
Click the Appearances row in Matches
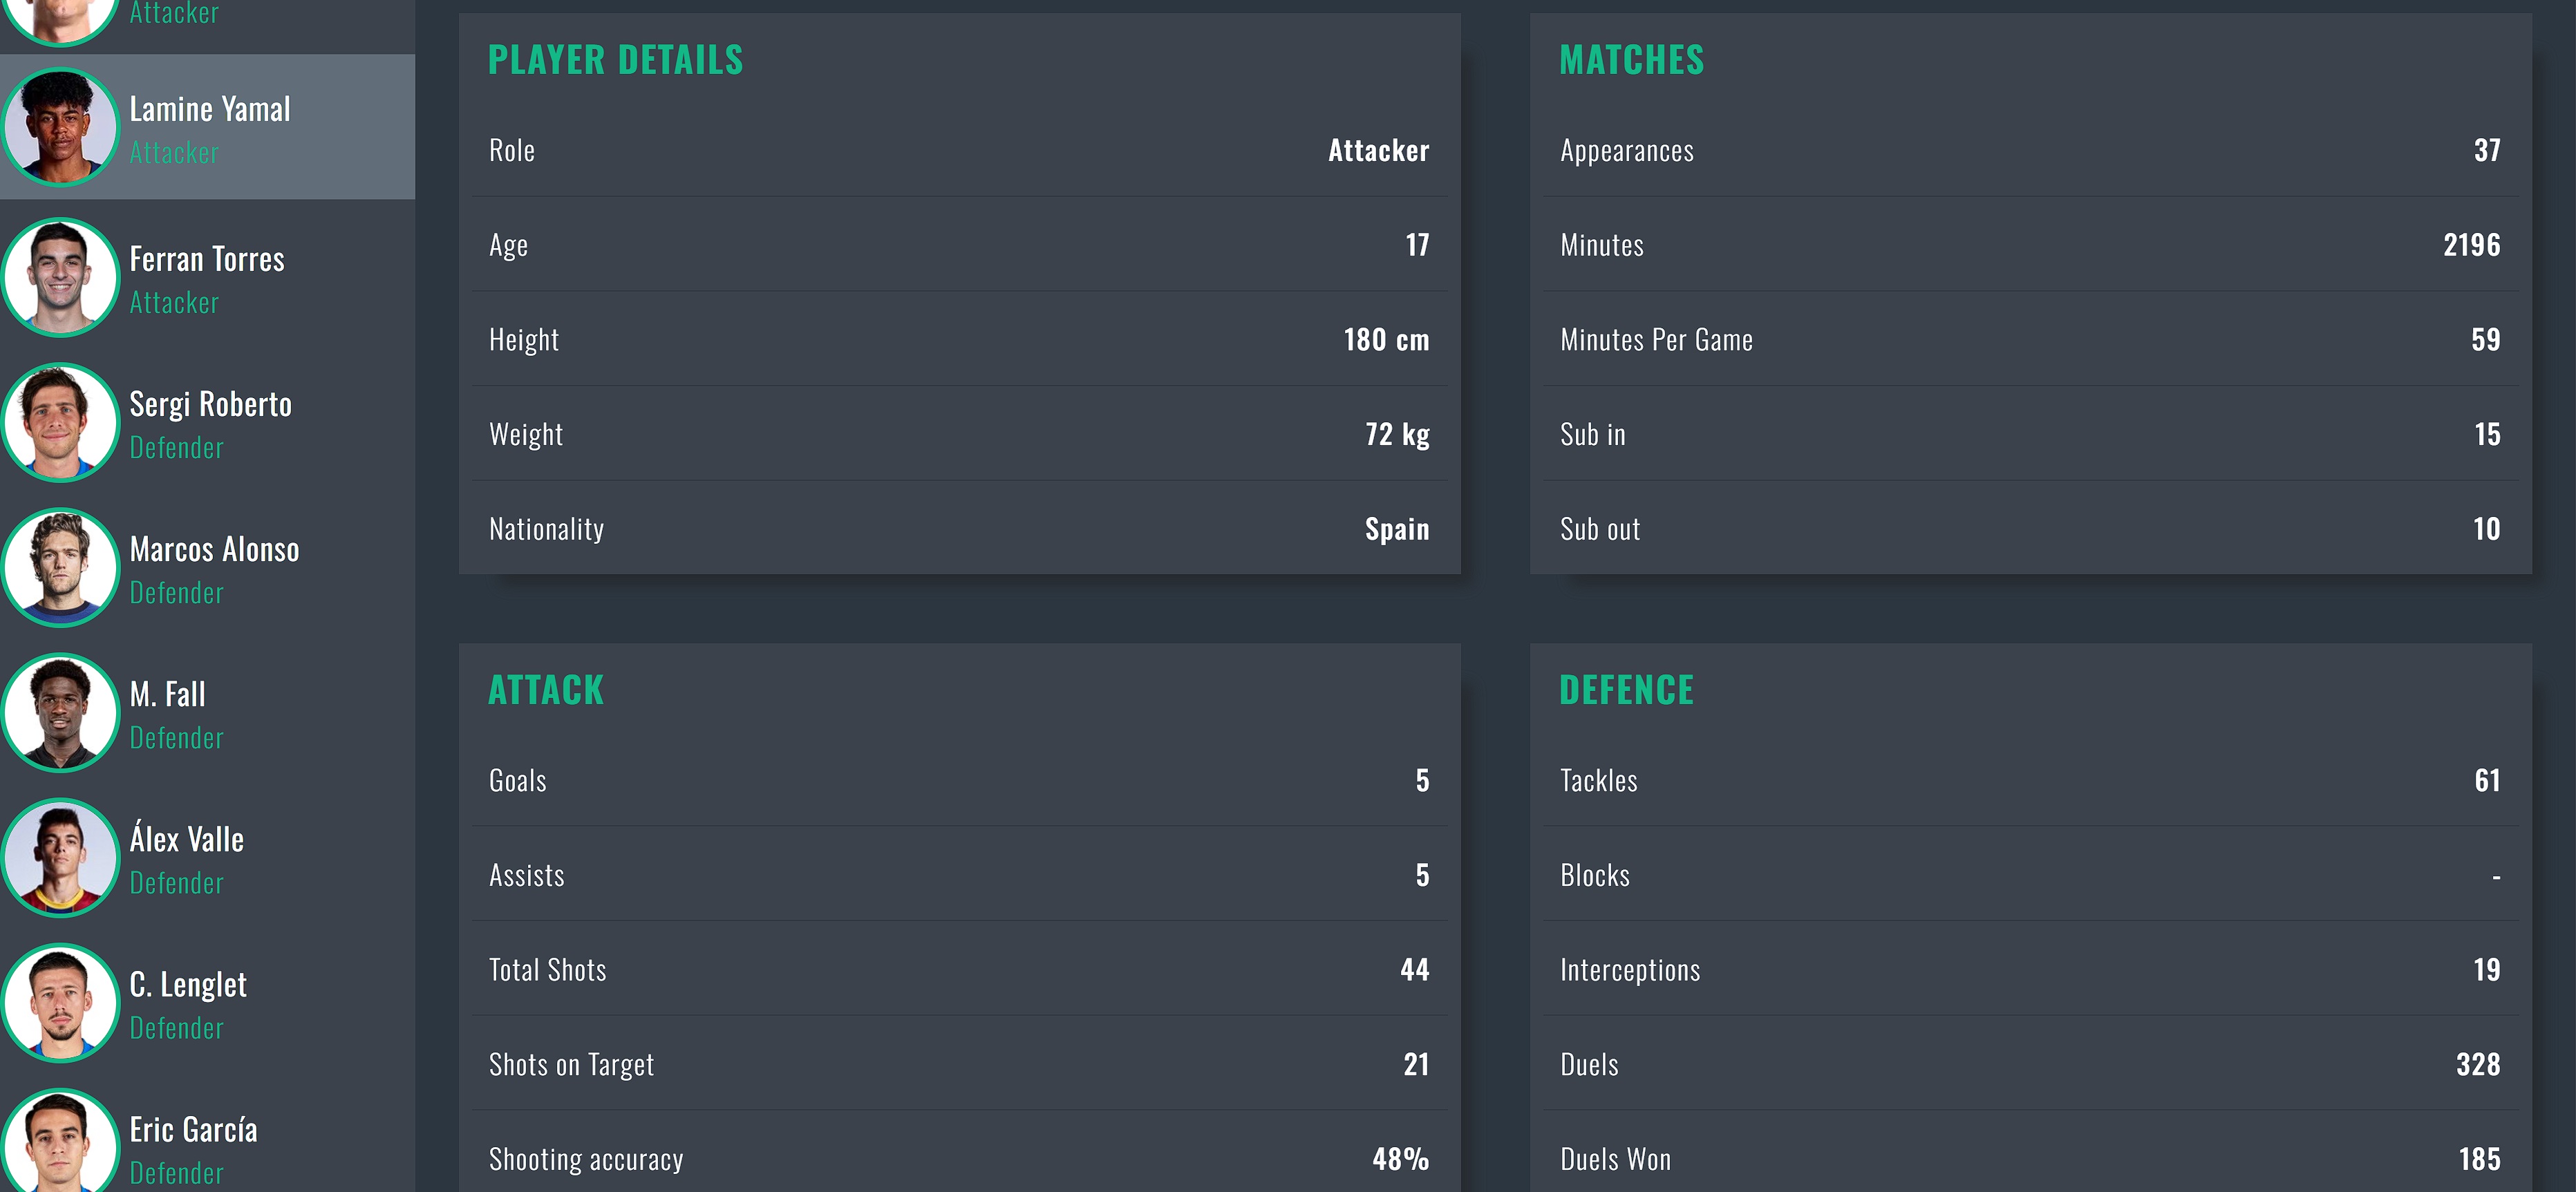2030,150
